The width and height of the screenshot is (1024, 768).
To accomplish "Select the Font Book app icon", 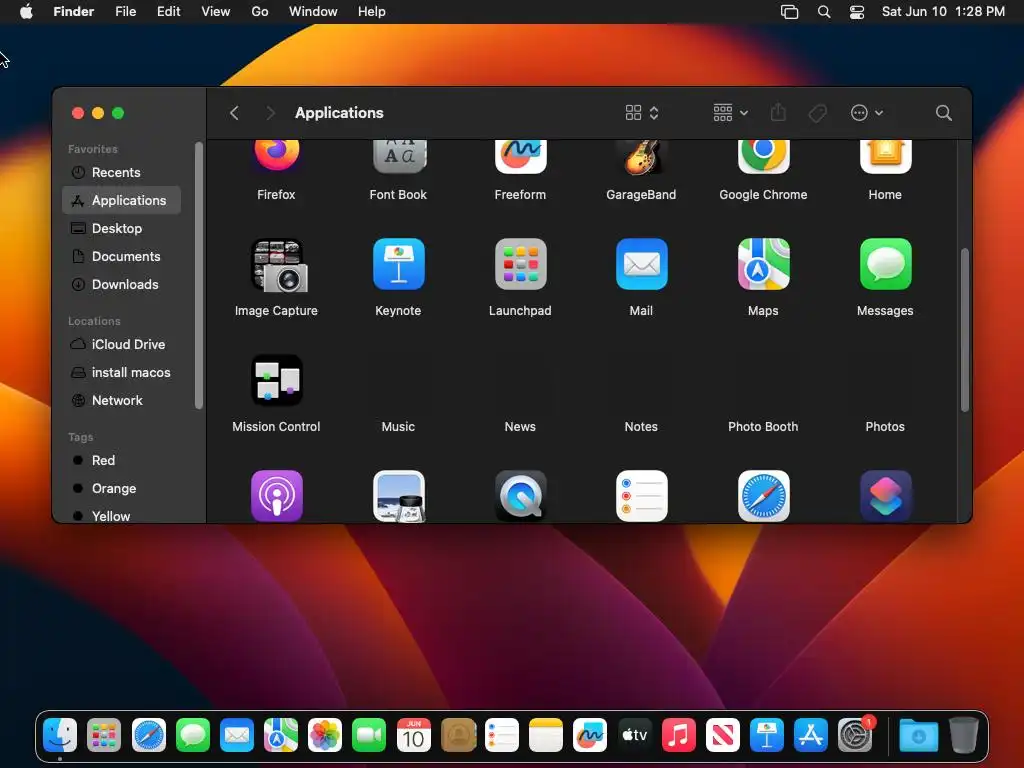I will tap(399, 157).
